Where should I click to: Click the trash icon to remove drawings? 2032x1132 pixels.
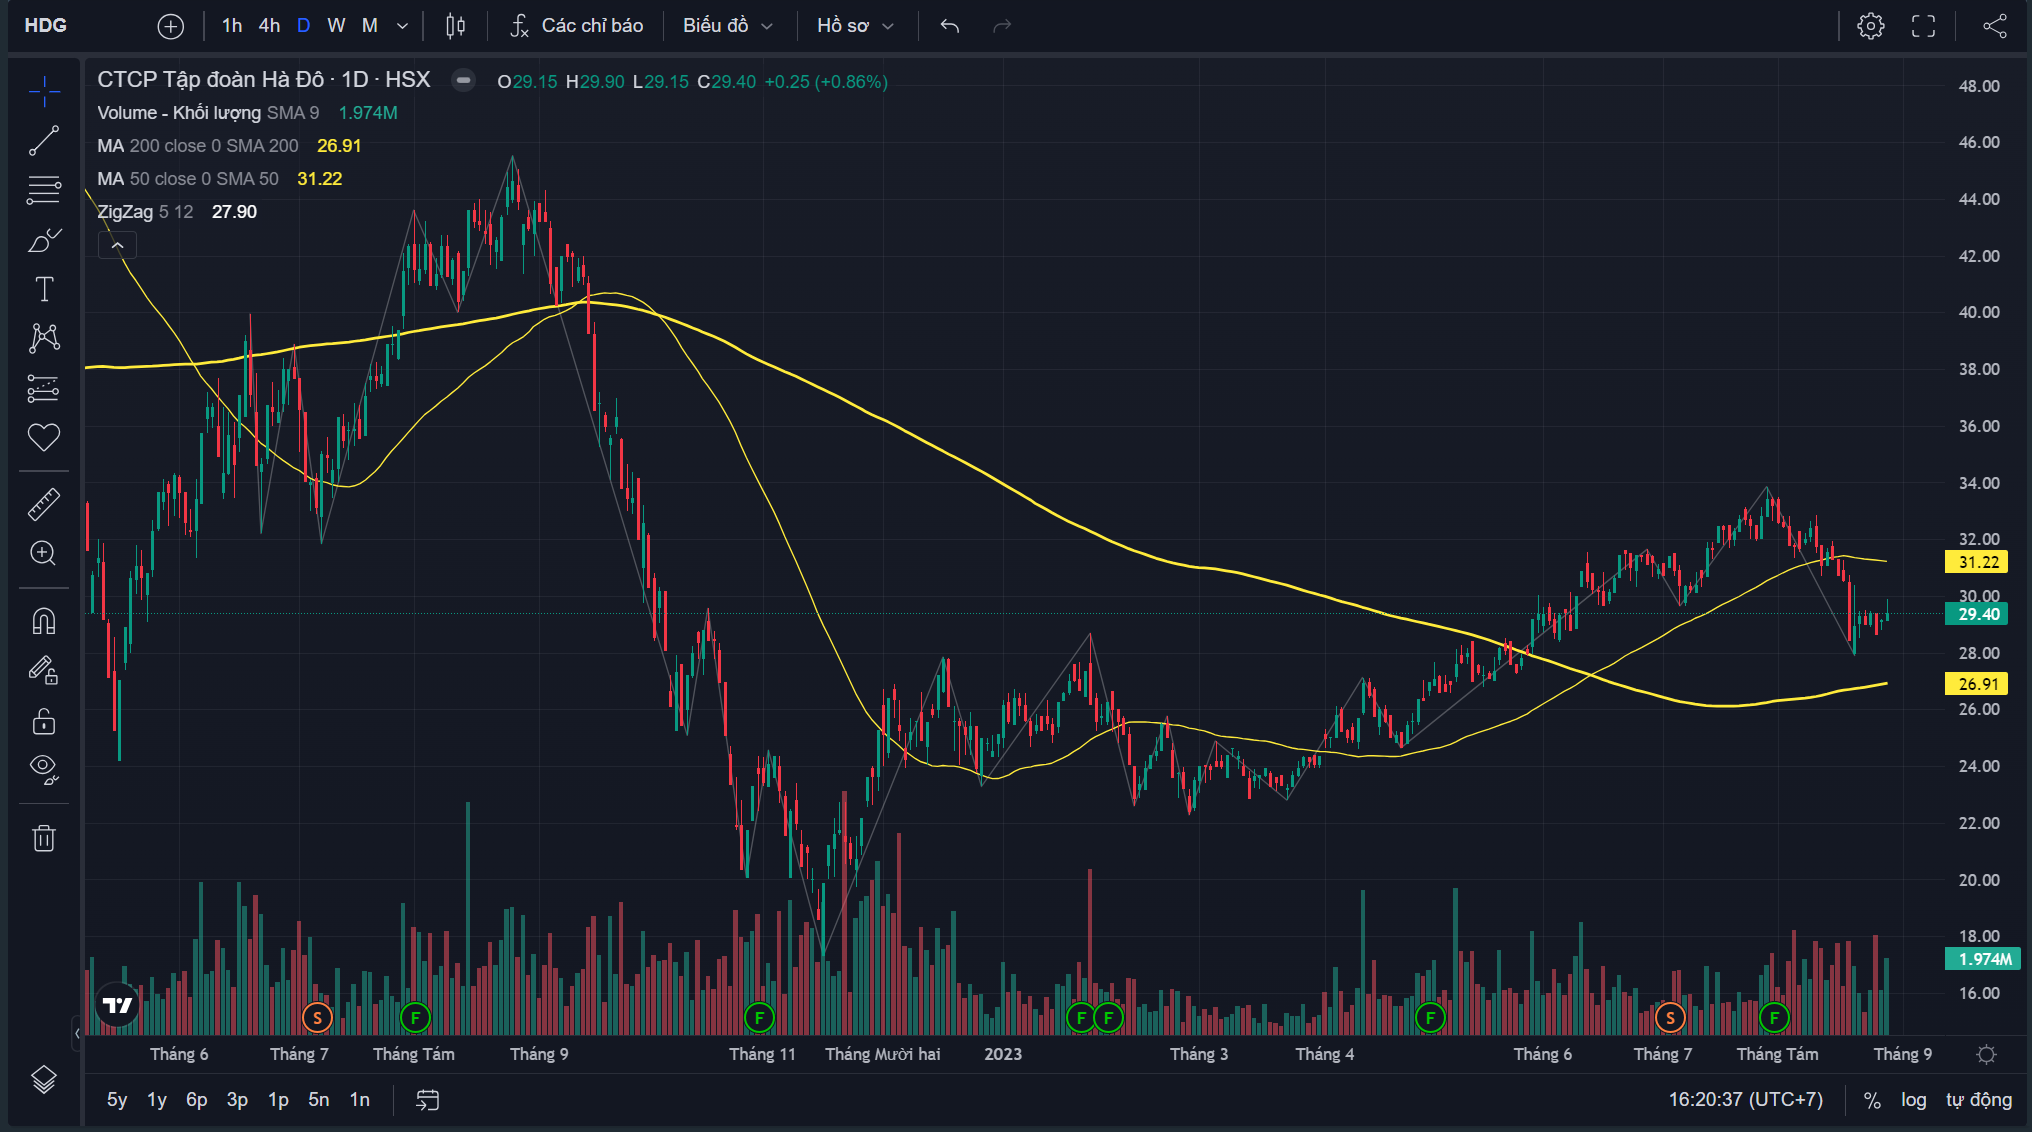43,838
